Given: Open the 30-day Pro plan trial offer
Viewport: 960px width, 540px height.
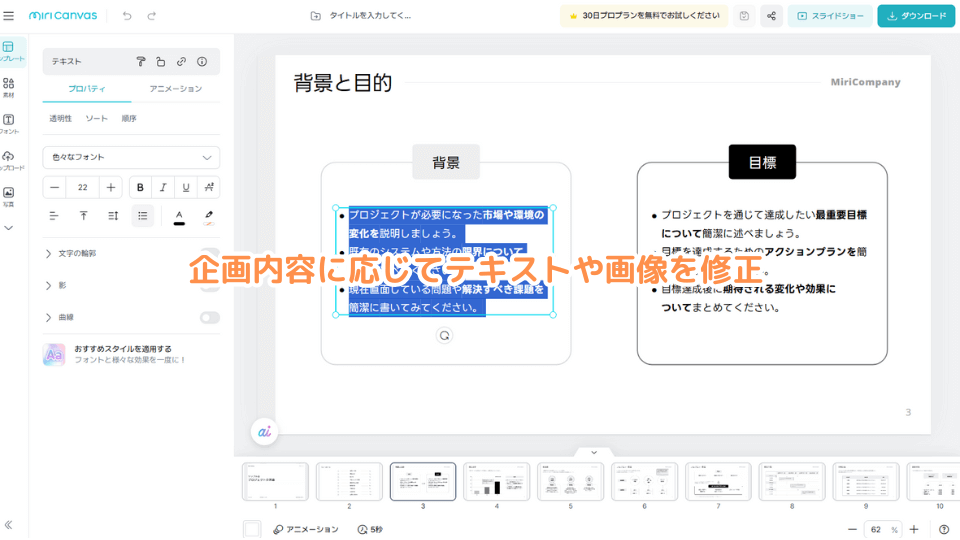Looking at the screenshot, I should [x=643, y=16].
